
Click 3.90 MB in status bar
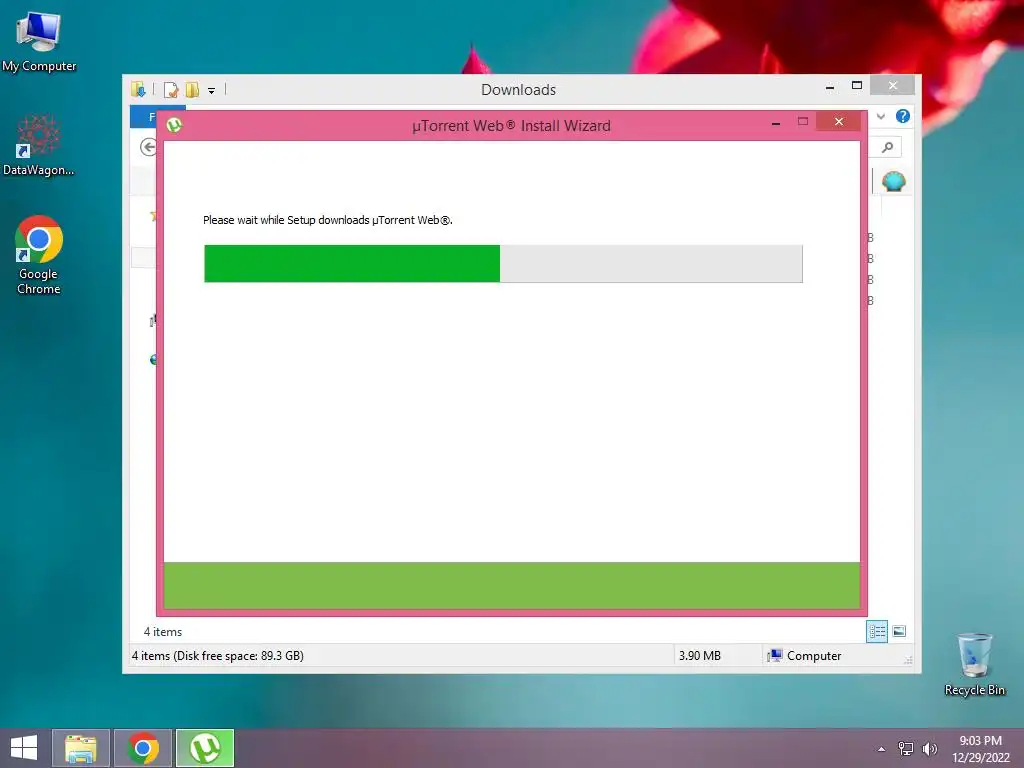click(699, 656)
